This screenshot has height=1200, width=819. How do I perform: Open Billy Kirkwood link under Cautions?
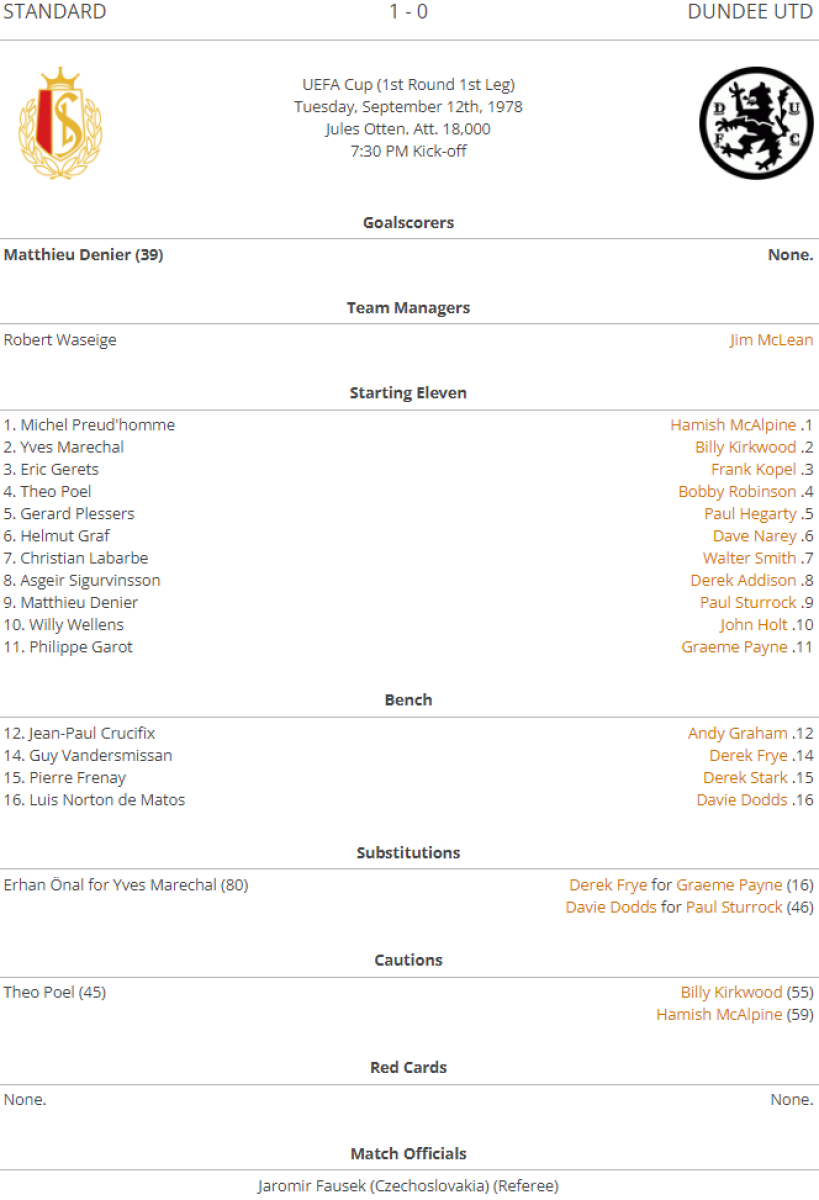(x=731, y=992)
